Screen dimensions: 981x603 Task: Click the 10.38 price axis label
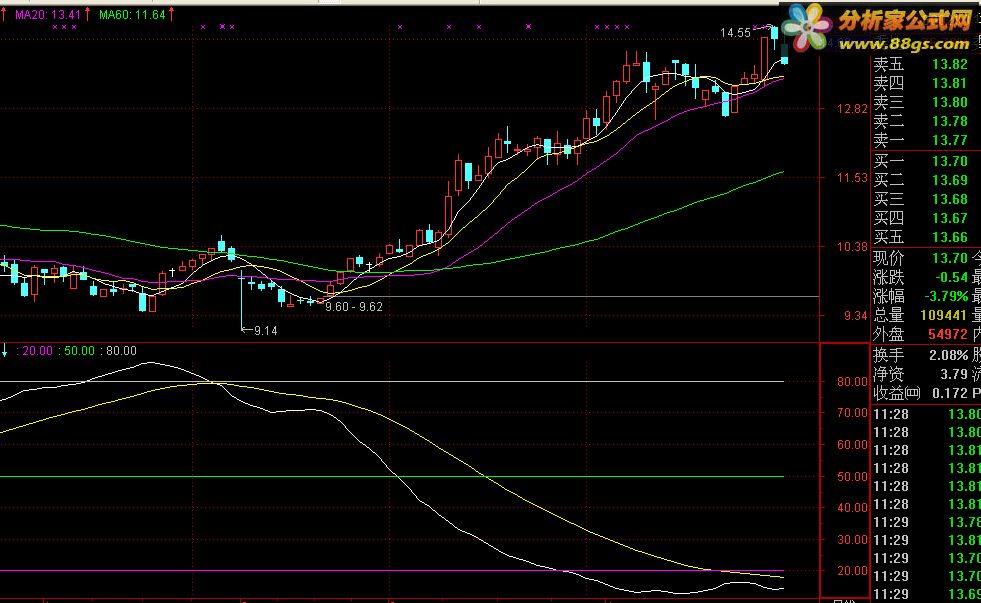coord(852,246)
